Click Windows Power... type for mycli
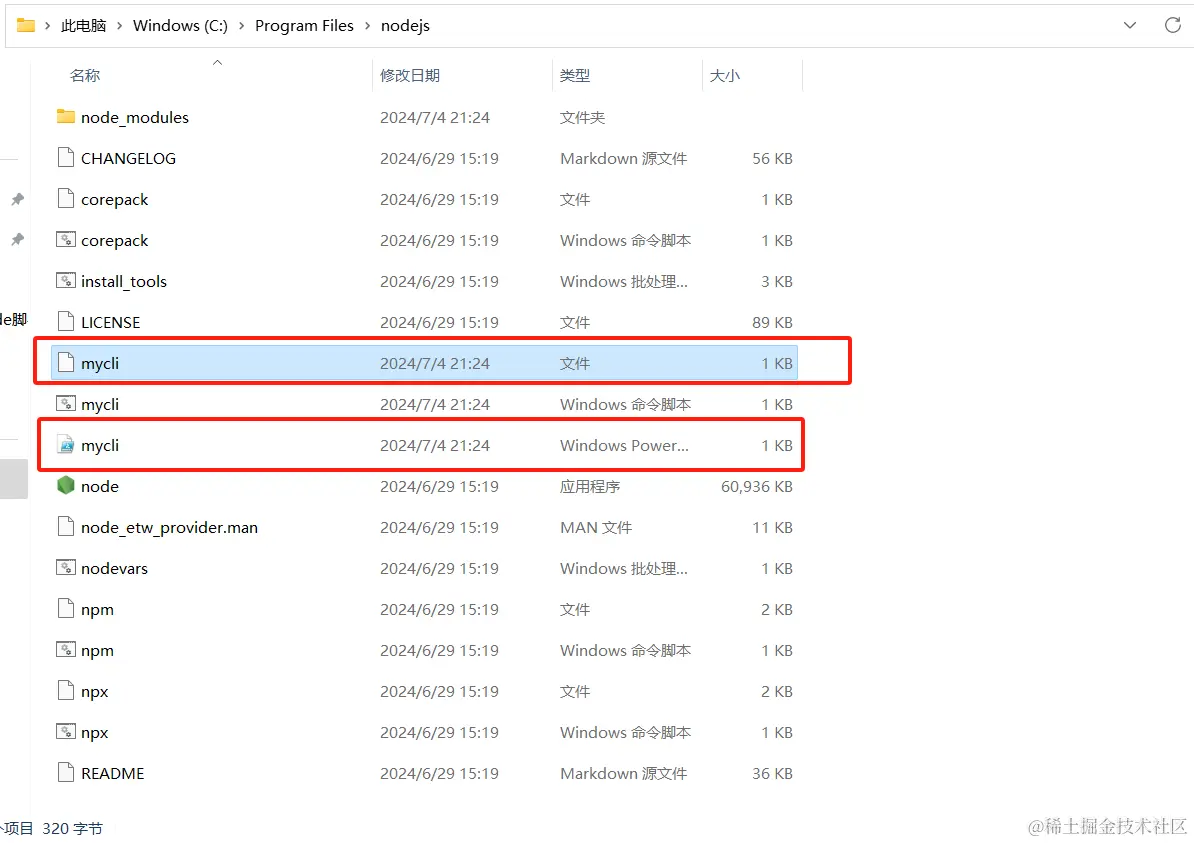This screenshot has height=843, width=1194. [x=624, y=445]
